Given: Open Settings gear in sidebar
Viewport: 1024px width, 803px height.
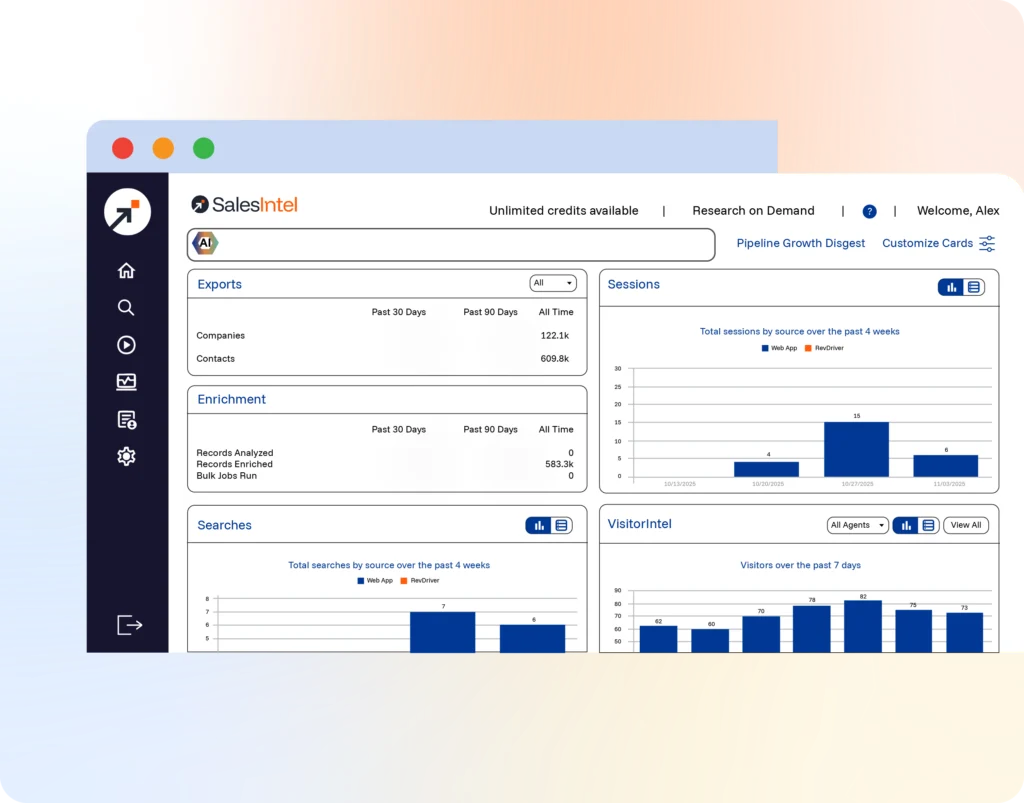Looking at the screenshot, I should tap(126, 456).
